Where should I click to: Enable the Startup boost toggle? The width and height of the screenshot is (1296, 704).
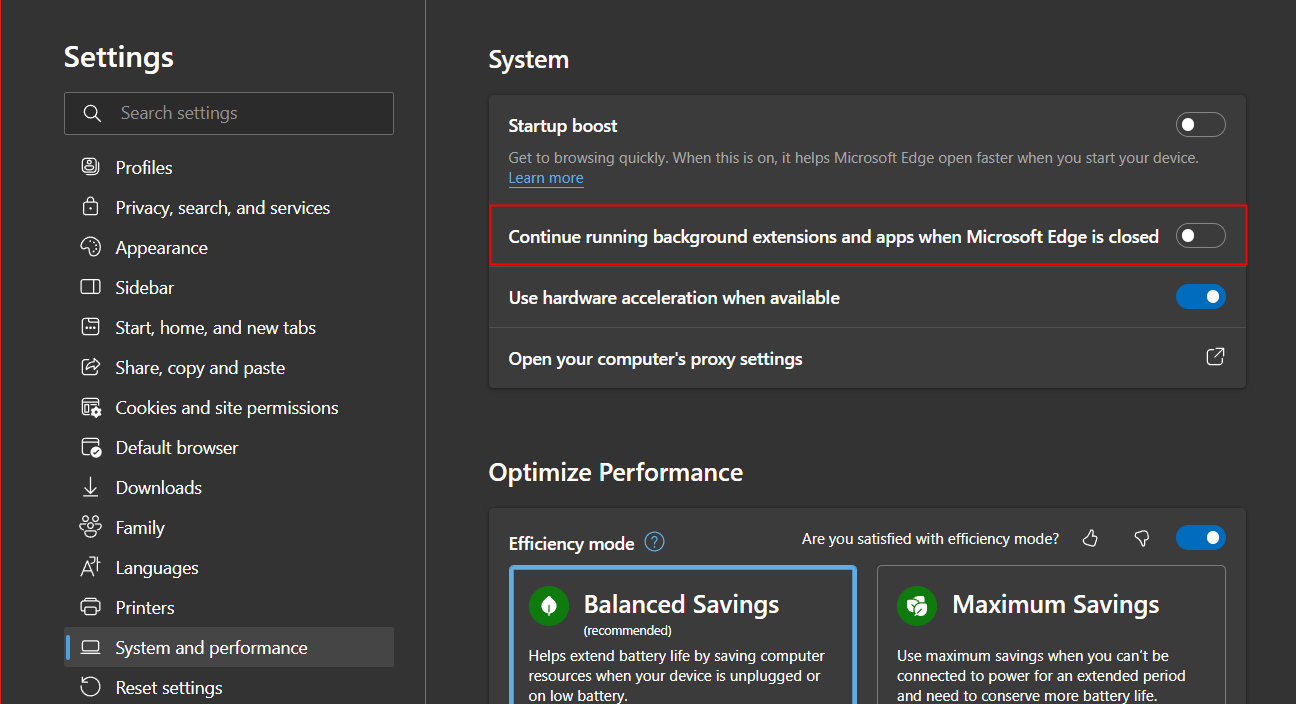1201,125
